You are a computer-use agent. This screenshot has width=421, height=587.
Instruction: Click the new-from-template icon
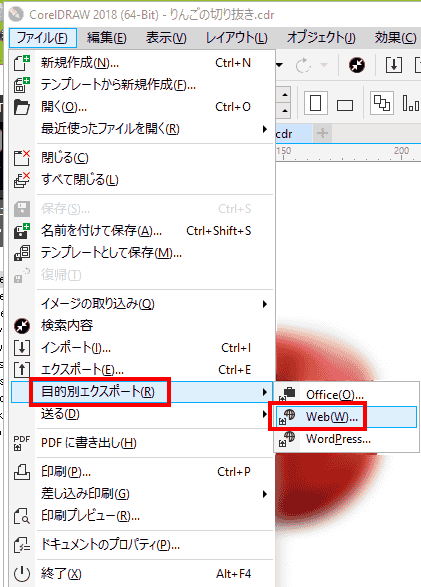point(22,85)
